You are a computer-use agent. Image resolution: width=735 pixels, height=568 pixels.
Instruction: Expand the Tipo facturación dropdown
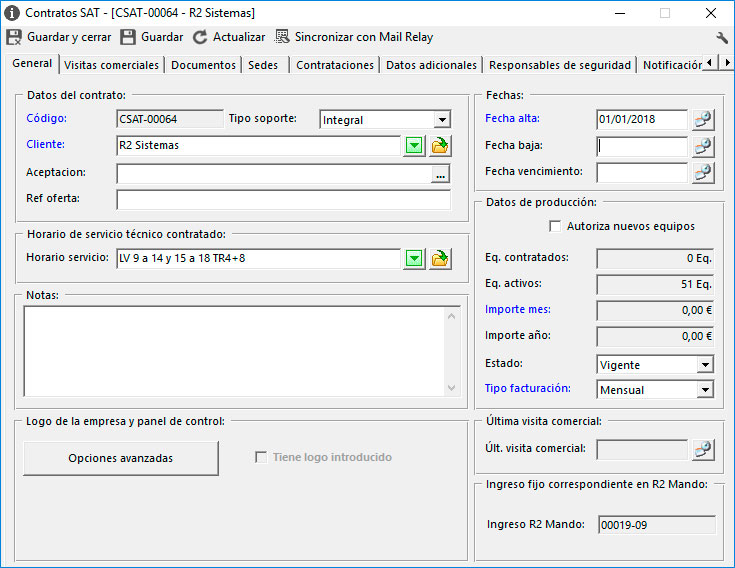point(705,389)
